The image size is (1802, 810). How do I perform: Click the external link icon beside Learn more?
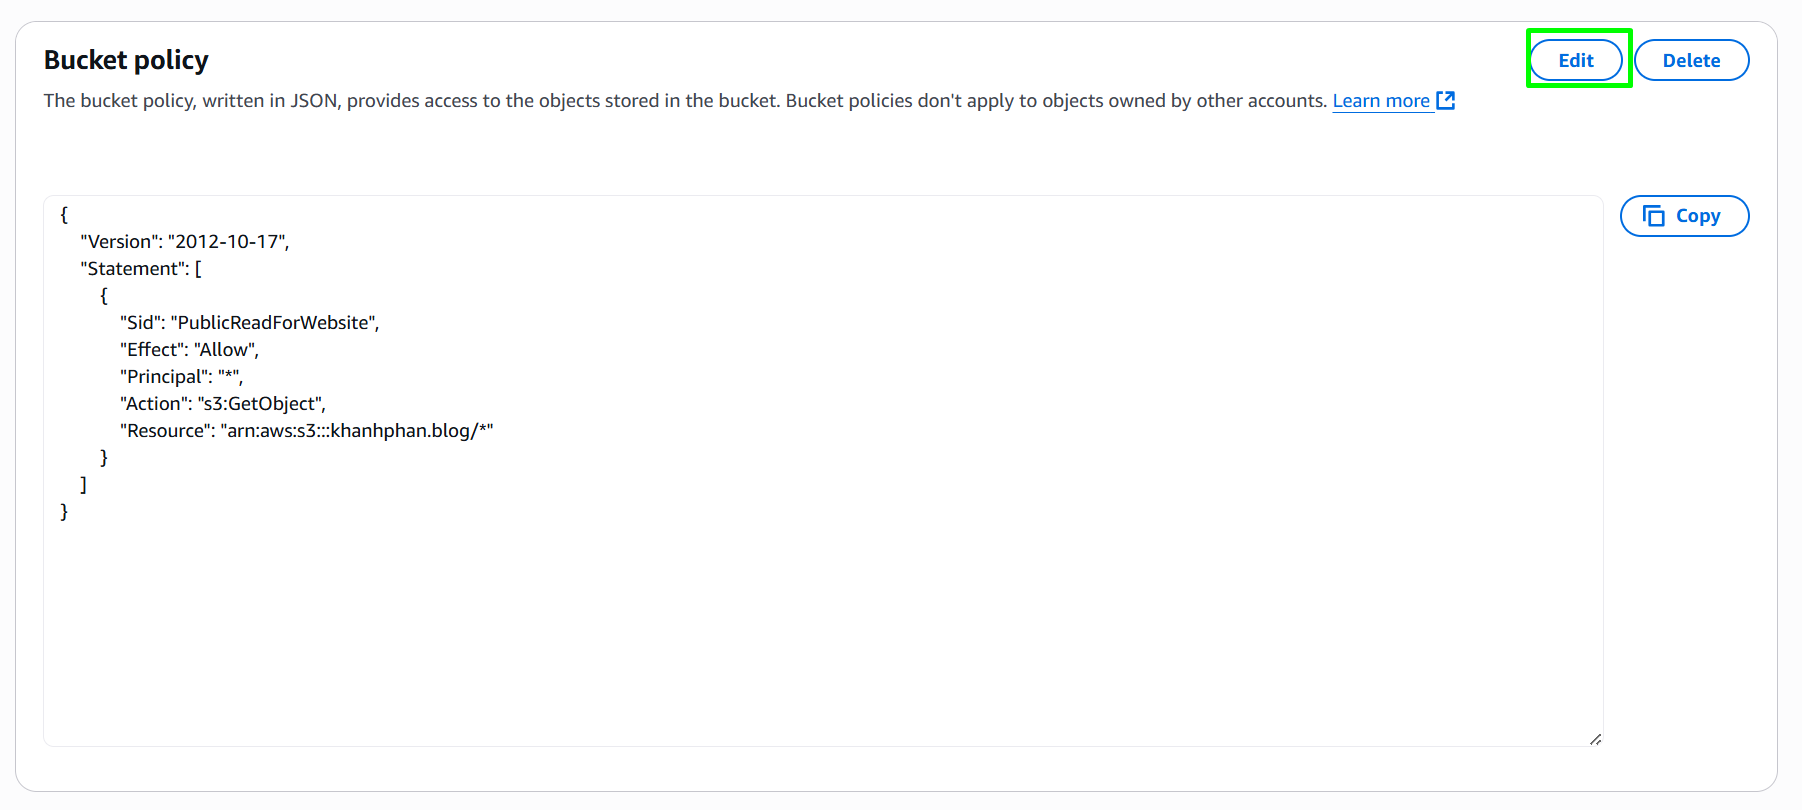[x=1445, y=100]
